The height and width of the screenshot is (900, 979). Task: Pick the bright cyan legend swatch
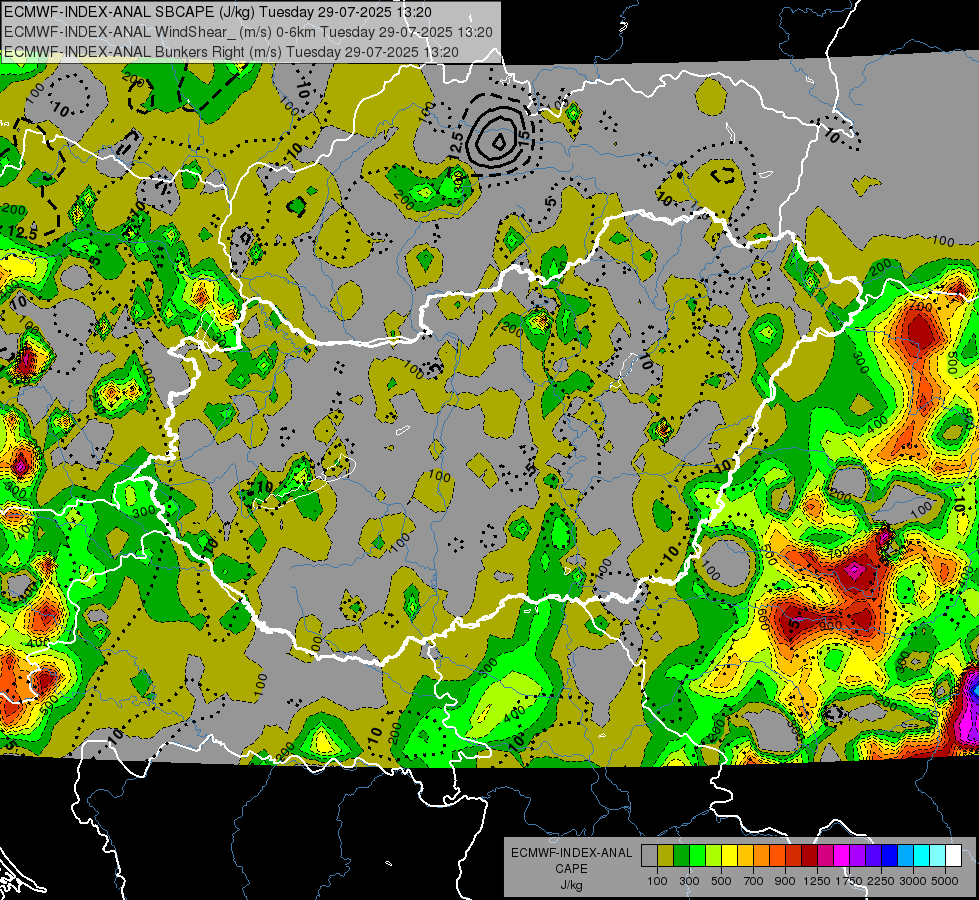click(x=922, y=856)
